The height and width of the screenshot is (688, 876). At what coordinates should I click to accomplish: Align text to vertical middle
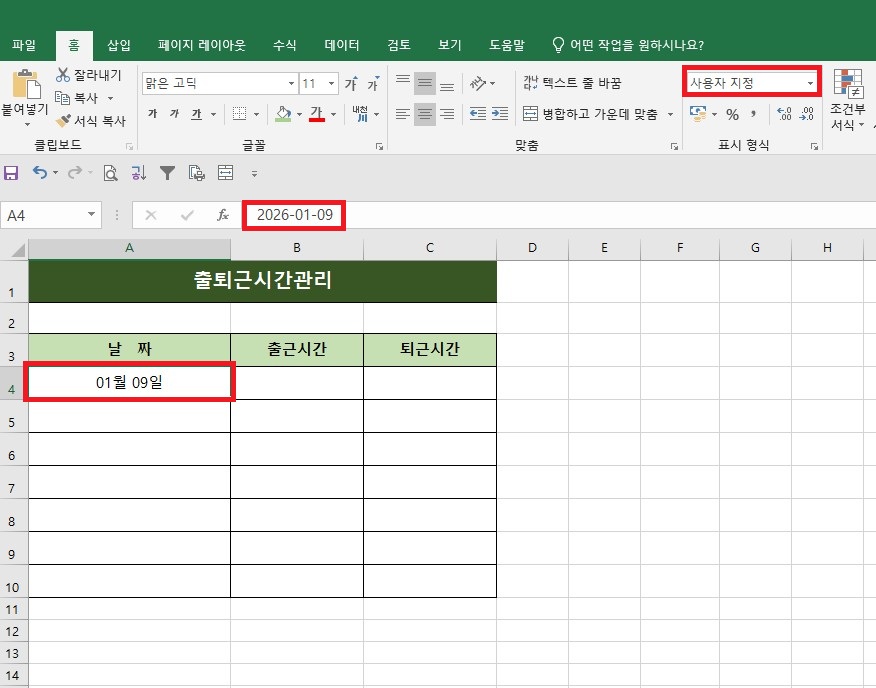425,84
